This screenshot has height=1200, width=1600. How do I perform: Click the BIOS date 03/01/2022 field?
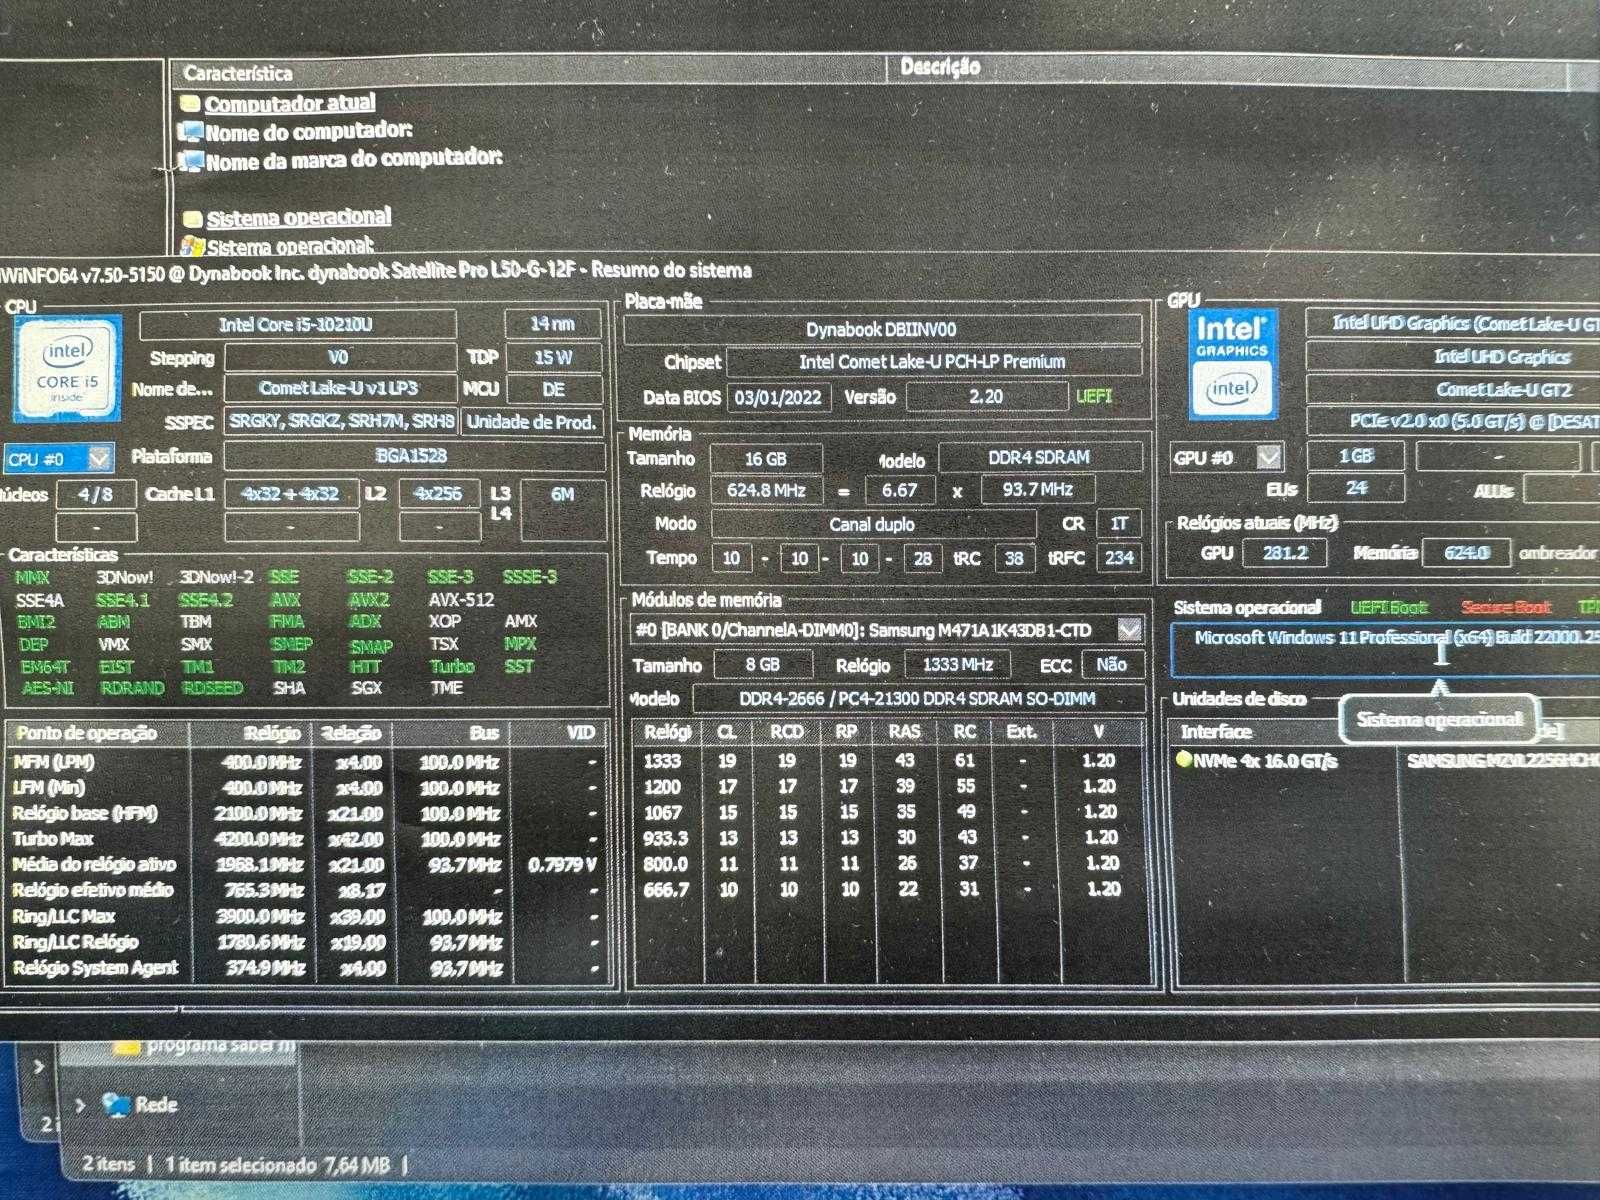click(778, 397)
